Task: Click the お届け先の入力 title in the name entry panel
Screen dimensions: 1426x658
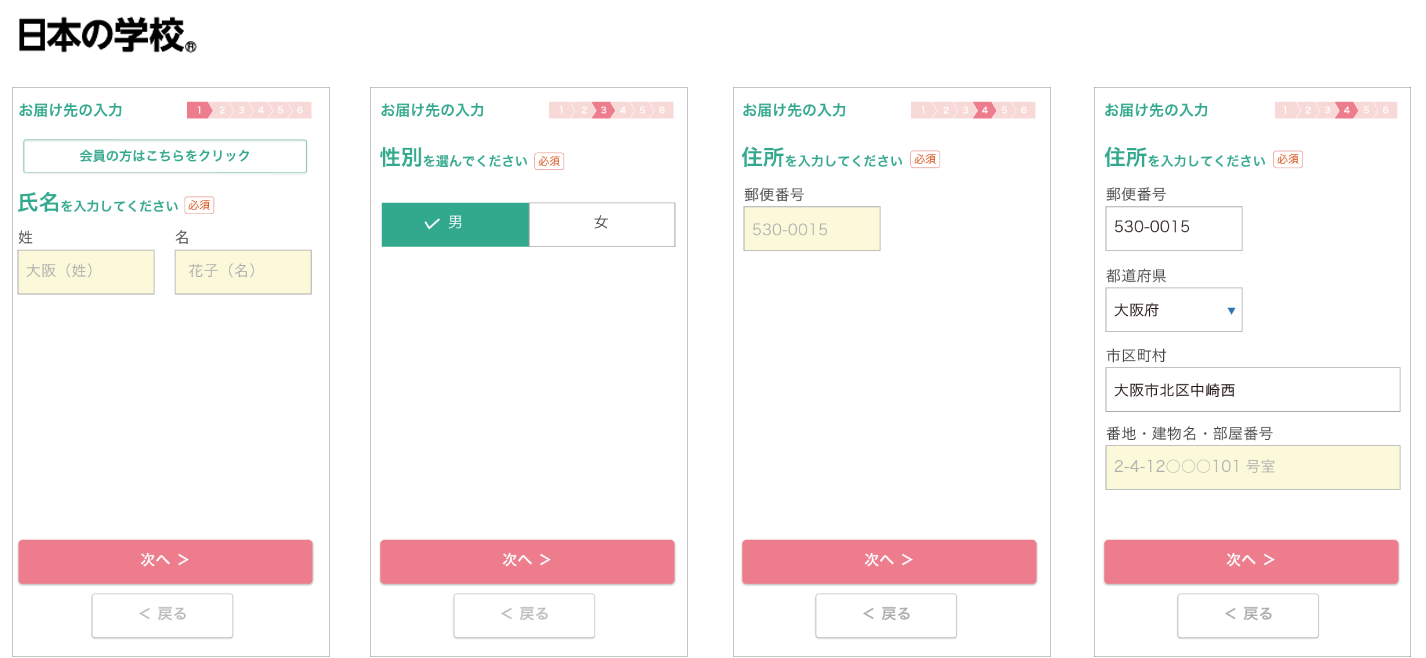Action: click(x=70, y=110)
